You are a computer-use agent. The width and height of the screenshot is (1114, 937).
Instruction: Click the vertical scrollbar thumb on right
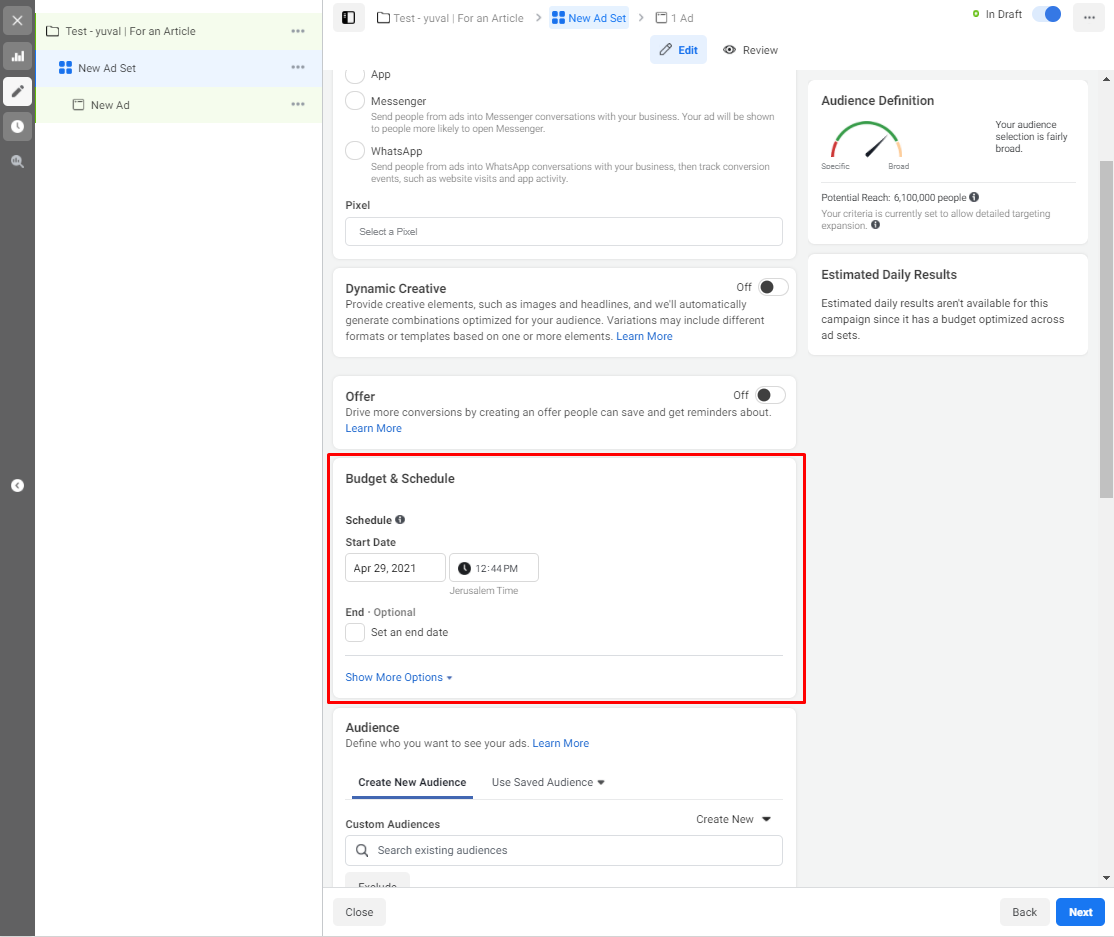click(1106, 329)
